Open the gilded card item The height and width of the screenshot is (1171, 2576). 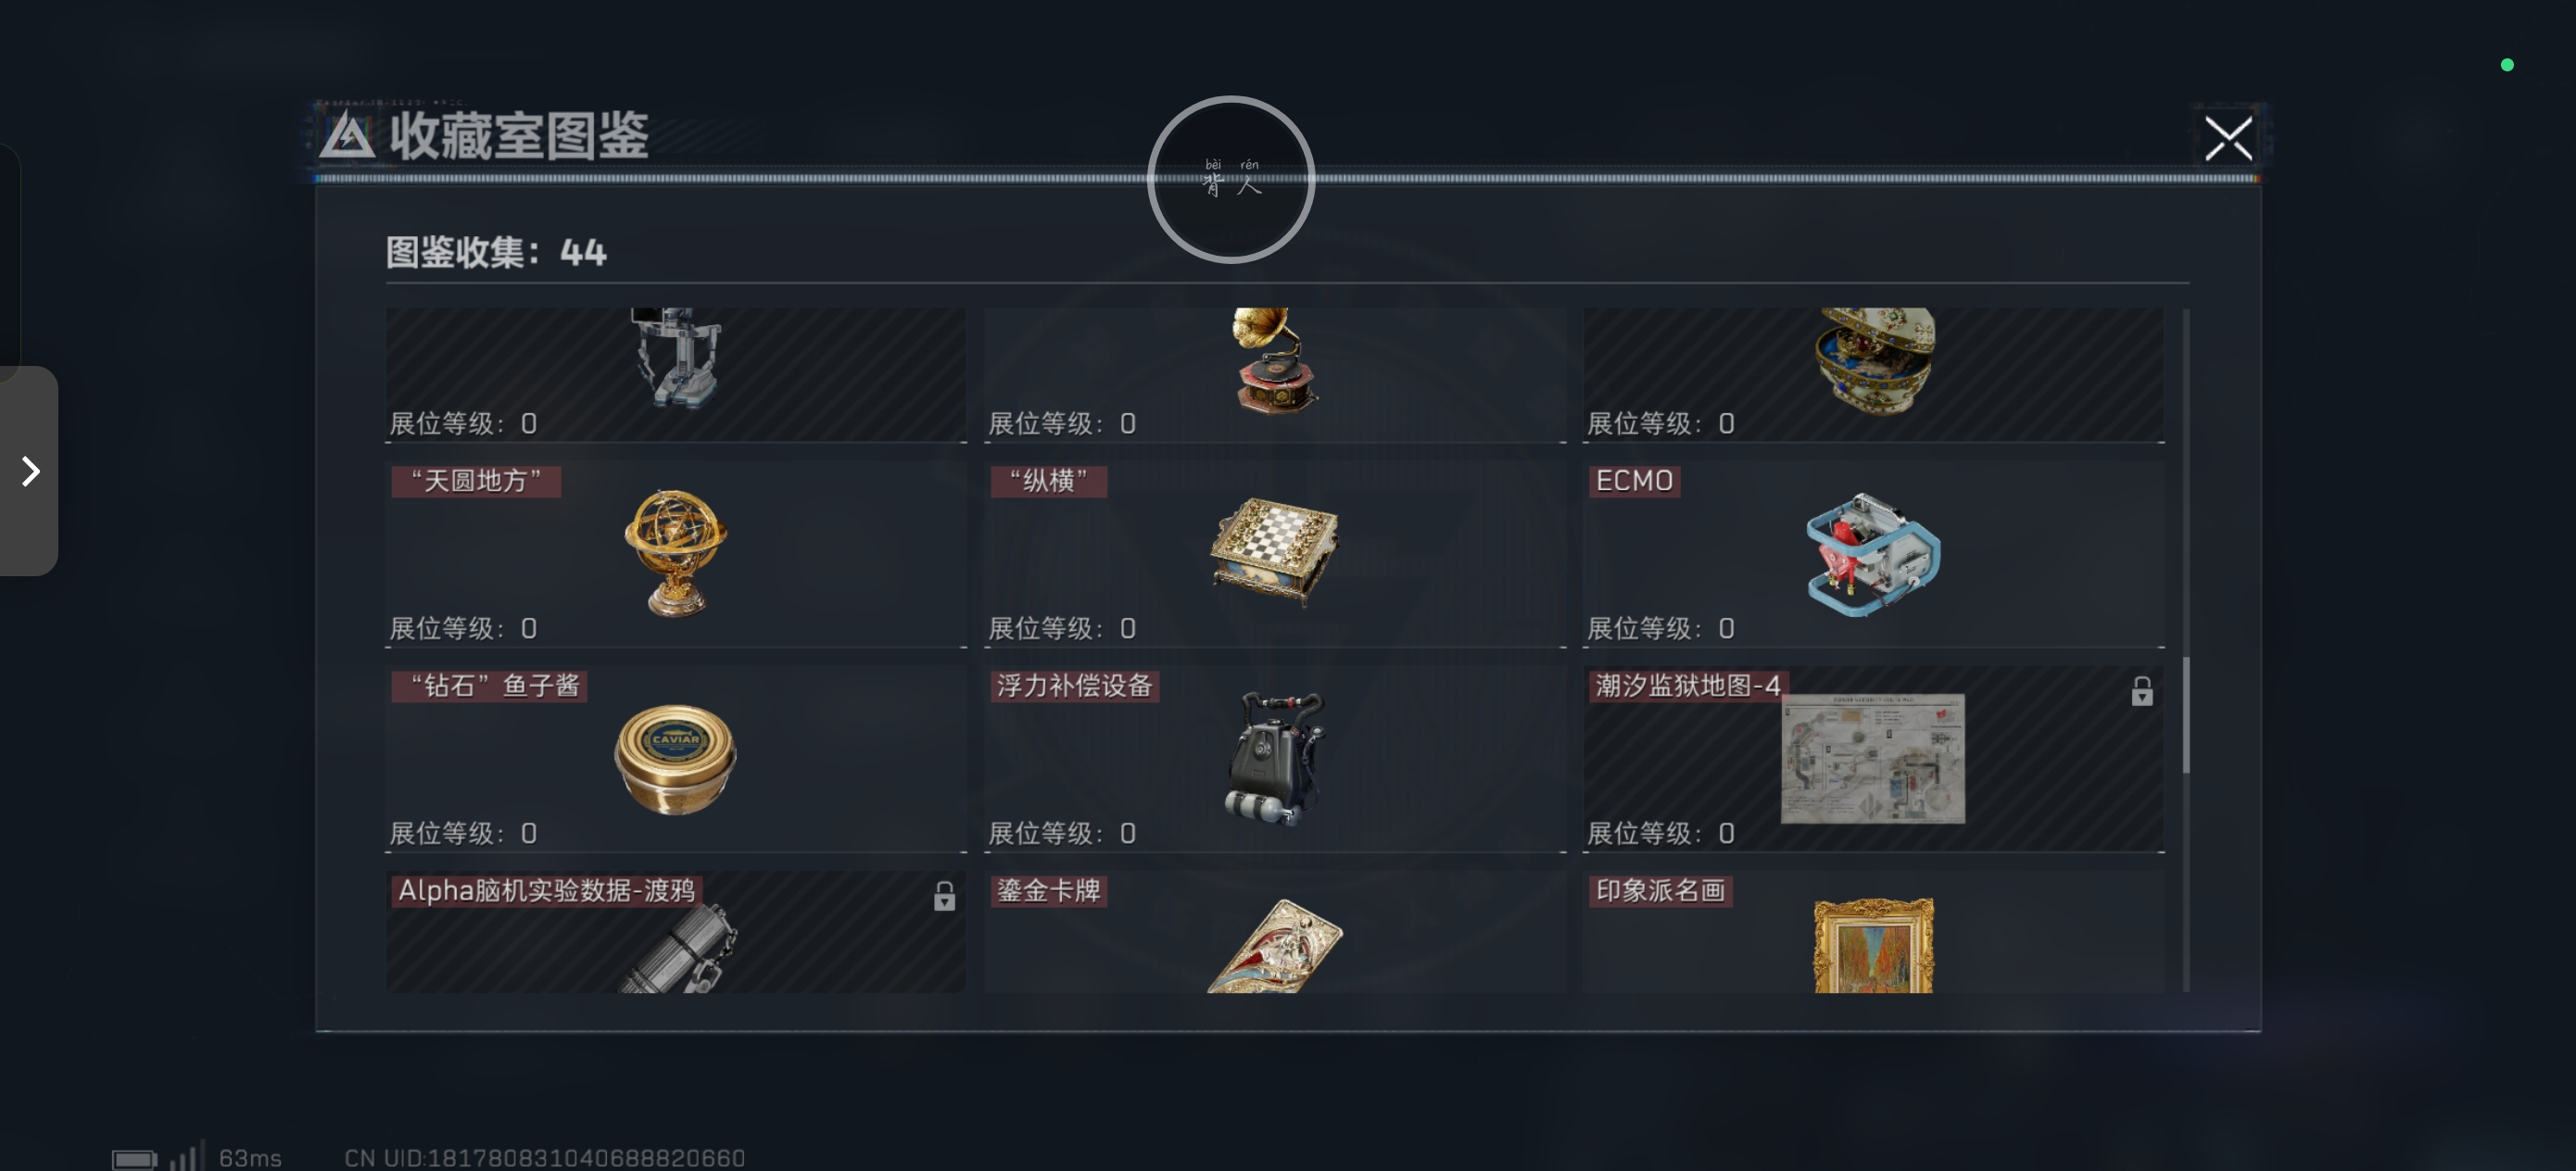coord(1274,945)
